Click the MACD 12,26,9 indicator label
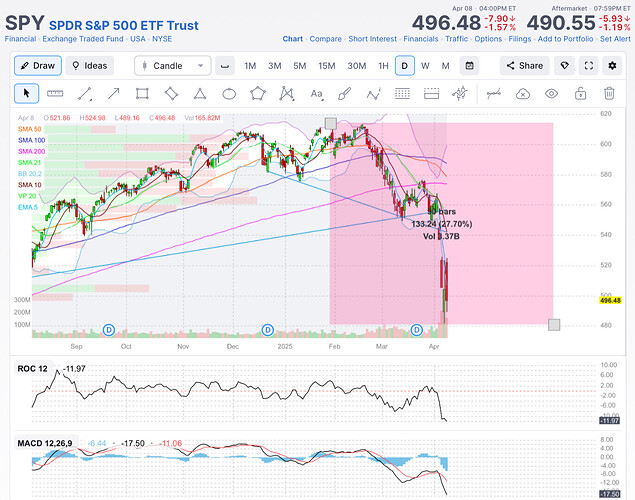This screenshot has width=635, height=500. click(x=45, y=443)
